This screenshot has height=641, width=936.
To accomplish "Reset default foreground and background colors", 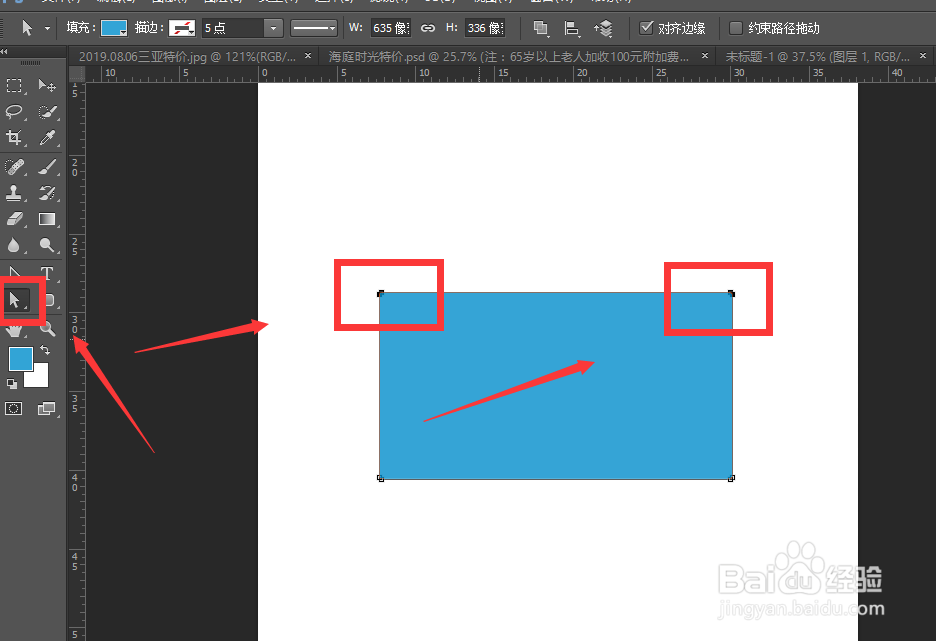I will point(12,383).
